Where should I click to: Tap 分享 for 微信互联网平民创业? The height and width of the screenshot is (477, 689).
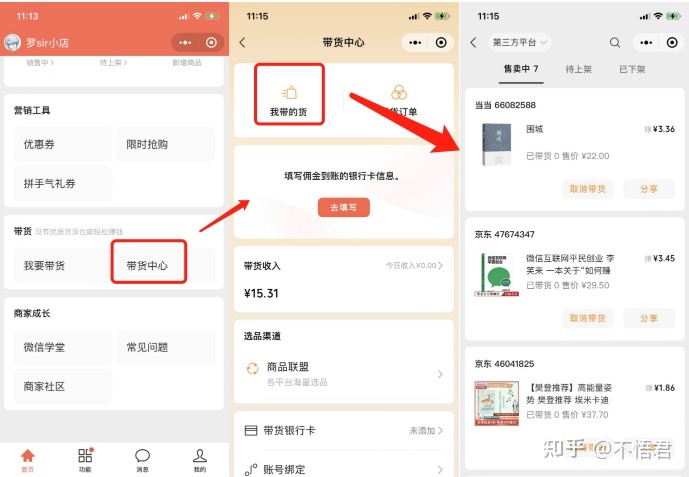click(649, 318)
